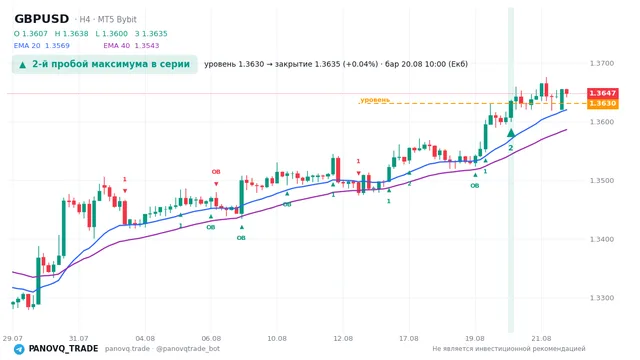Click the 'O 1.3607' open value
Image resolution: width=640 pixels, height=360 pixels.
31,34
